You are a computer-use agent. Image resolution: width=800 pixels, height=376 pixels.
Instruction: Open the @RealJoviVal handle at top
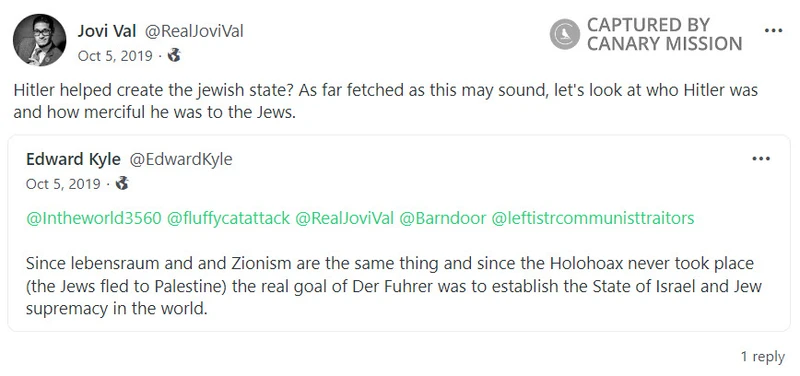[194, 32]
